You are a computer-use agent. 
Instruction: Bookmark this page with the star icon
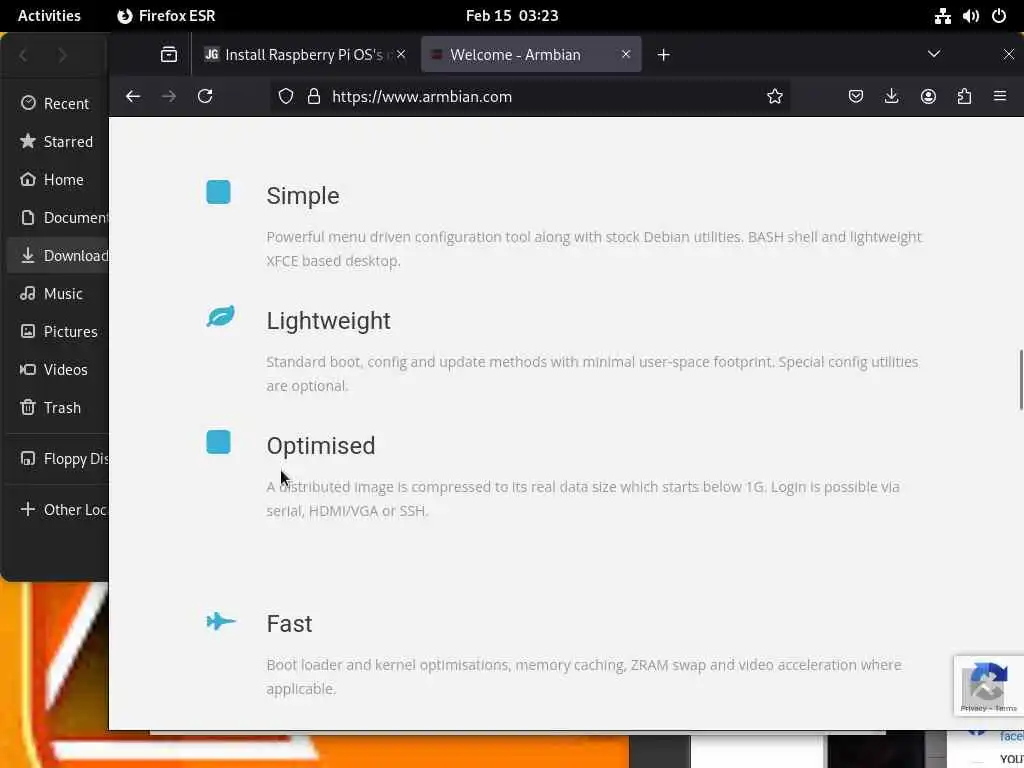click(x=775, y=97)
